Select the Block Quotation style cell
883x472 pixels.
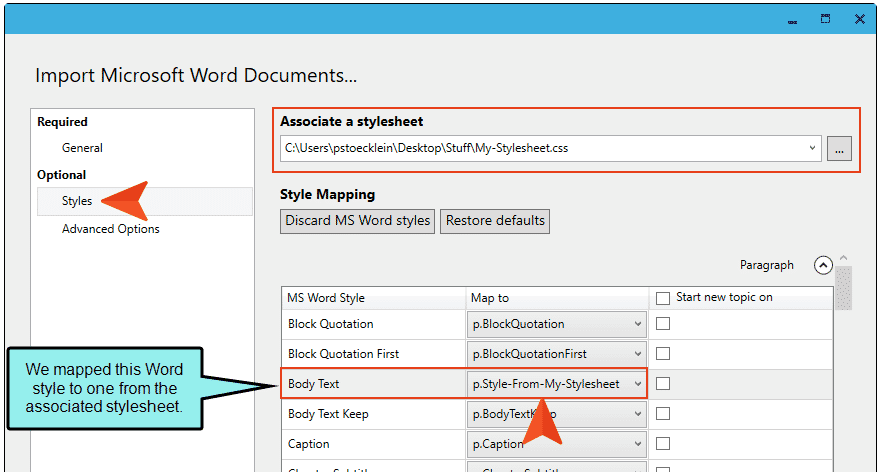pyautogui.click(x=374, y=324)
